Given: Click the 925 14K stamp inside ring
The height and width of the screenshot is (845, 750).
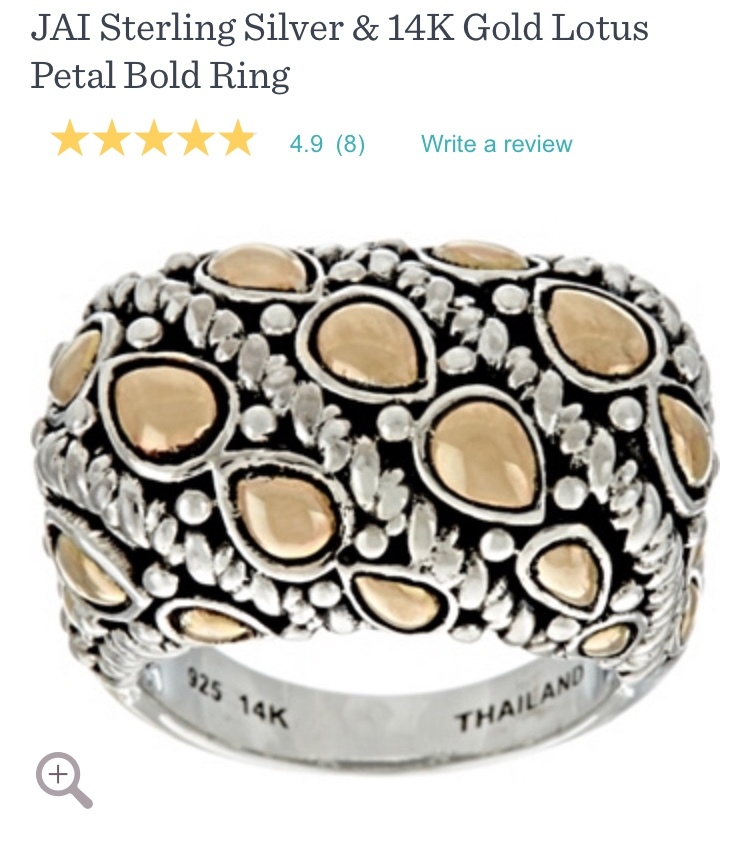Looking at the screenshot, I should (x=237, y=698).
